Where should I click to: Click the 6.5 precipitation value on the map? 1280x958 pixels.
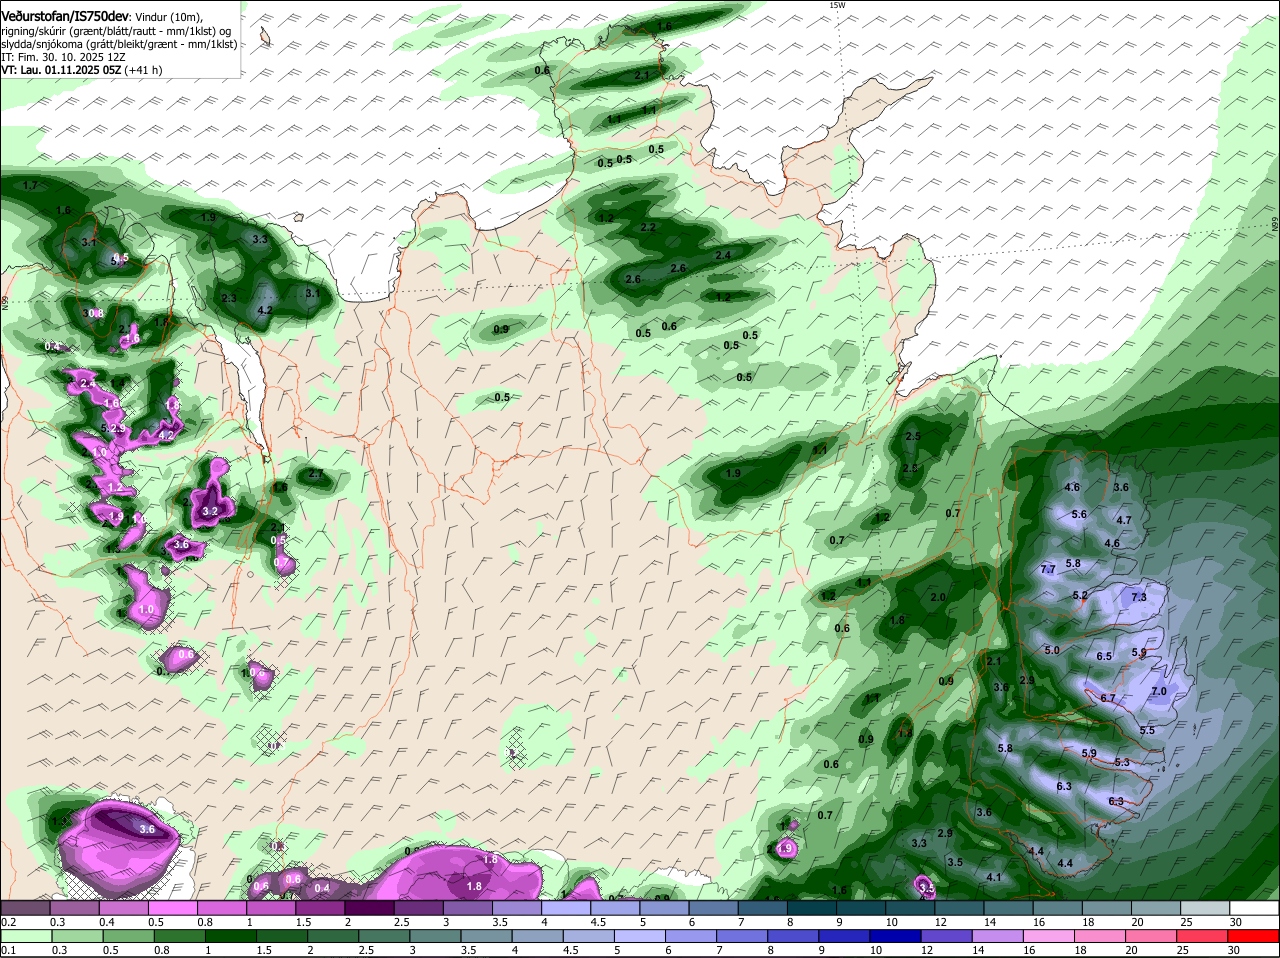coord(1104,656)
